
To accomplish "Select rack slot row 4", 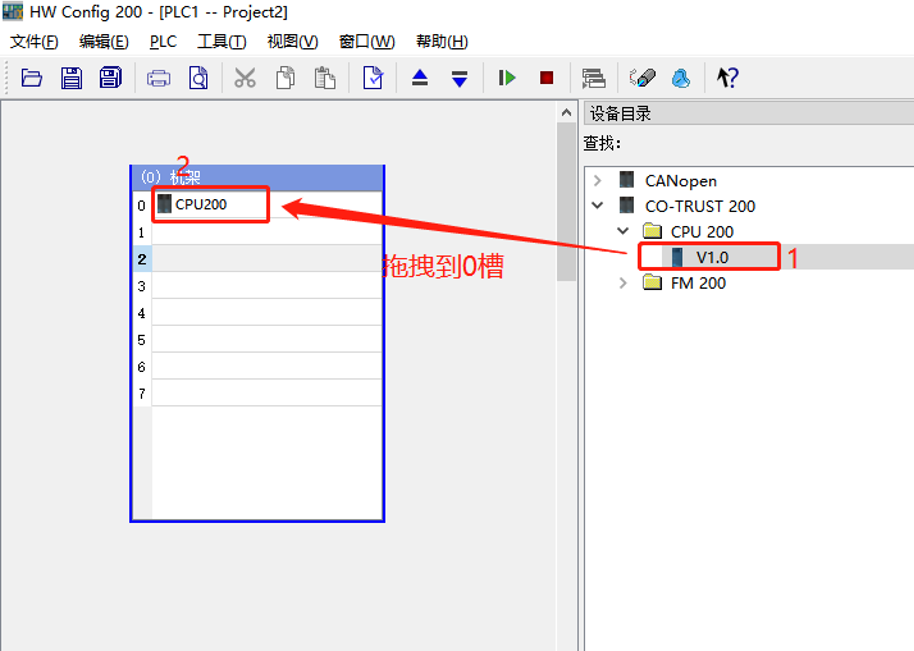I will click(x=258, y=312).
